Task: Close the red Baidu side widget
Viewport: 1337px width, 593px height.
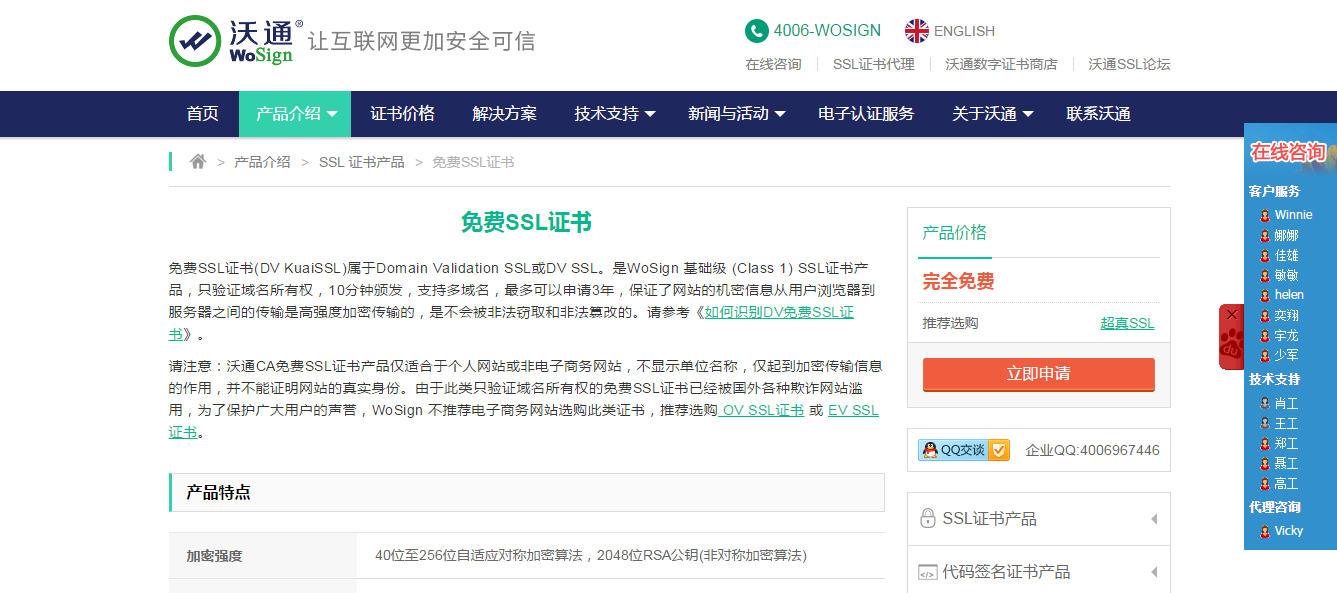Action: (x=1232, y=314)
